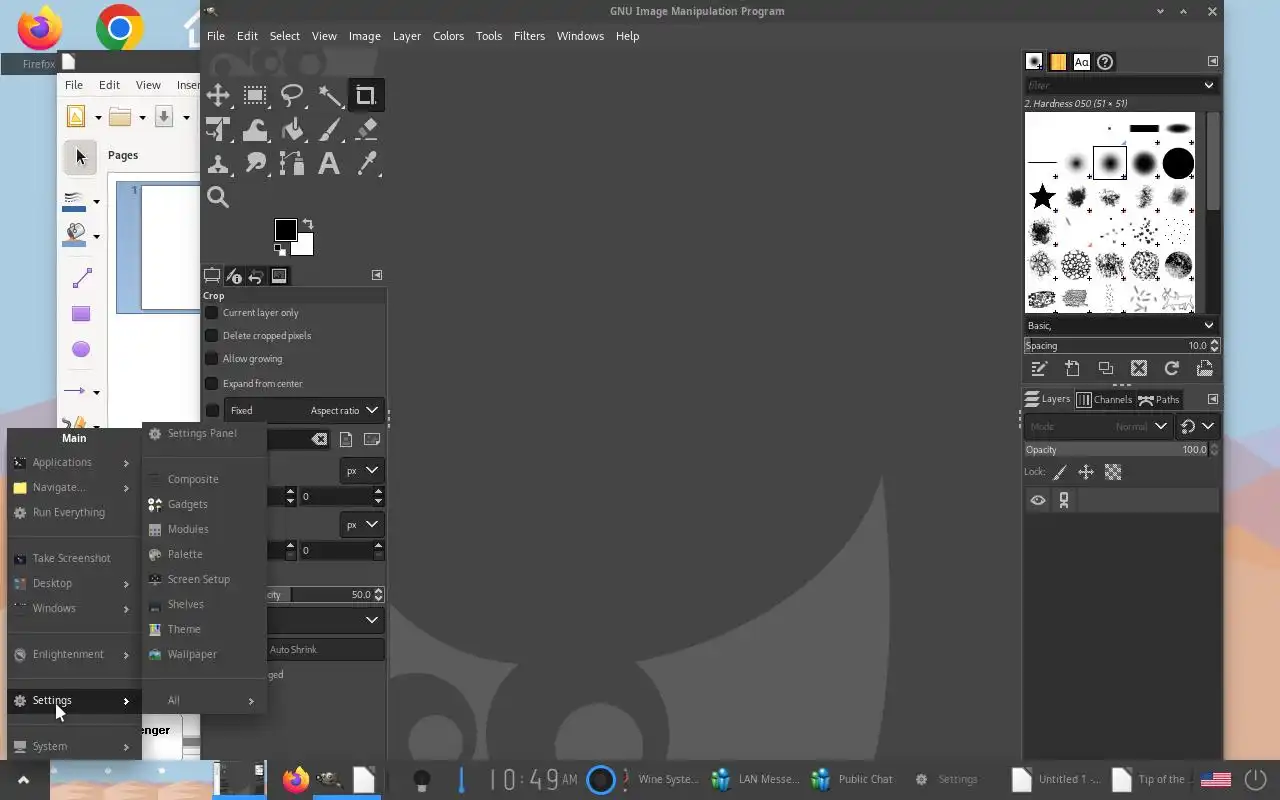Open the Undo History tab
Viewport: 1280px width, 800px height.
256,276
